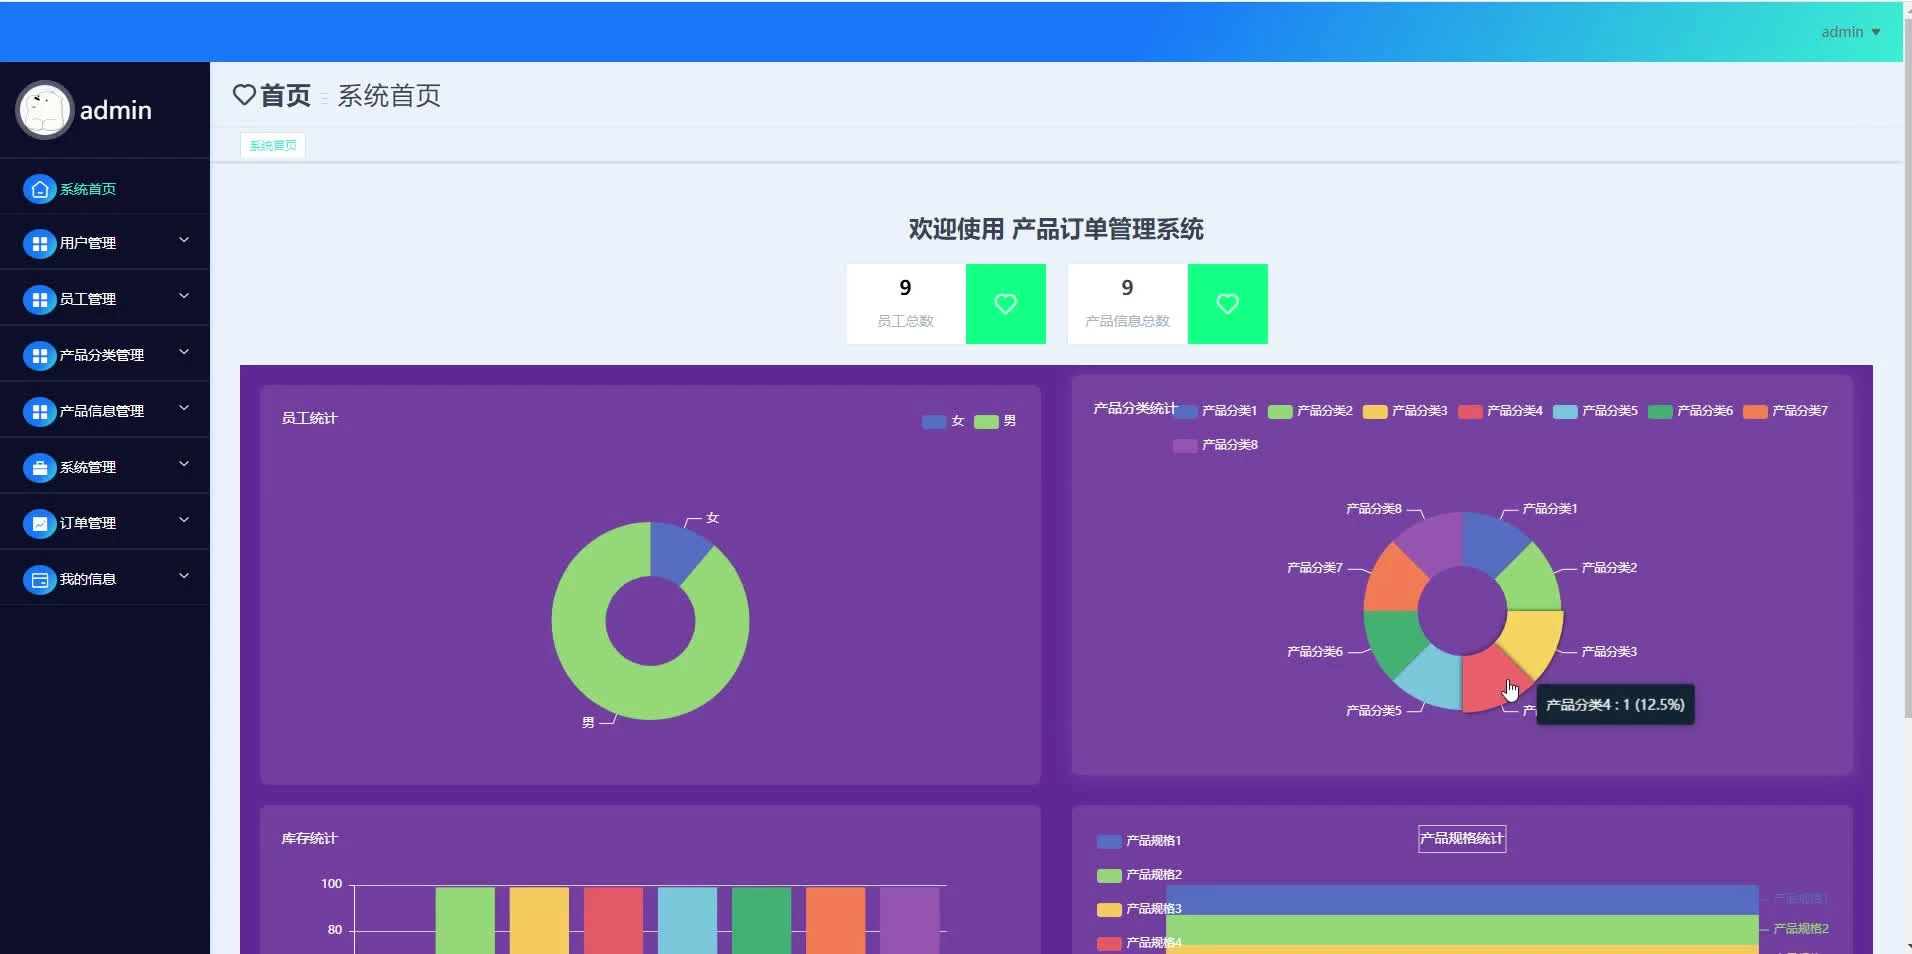The height and width of the screenshot is (954, 1912).
Task: Toggle the 产品分类5 legend entry
Action: click(x=1595, y=411)
